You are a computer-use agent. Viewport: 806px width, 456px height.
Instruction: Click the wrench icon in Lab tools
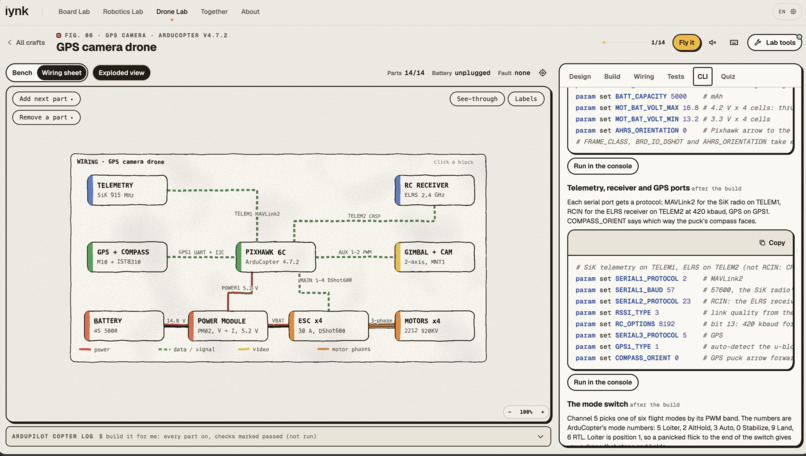[x=758, y=43]
